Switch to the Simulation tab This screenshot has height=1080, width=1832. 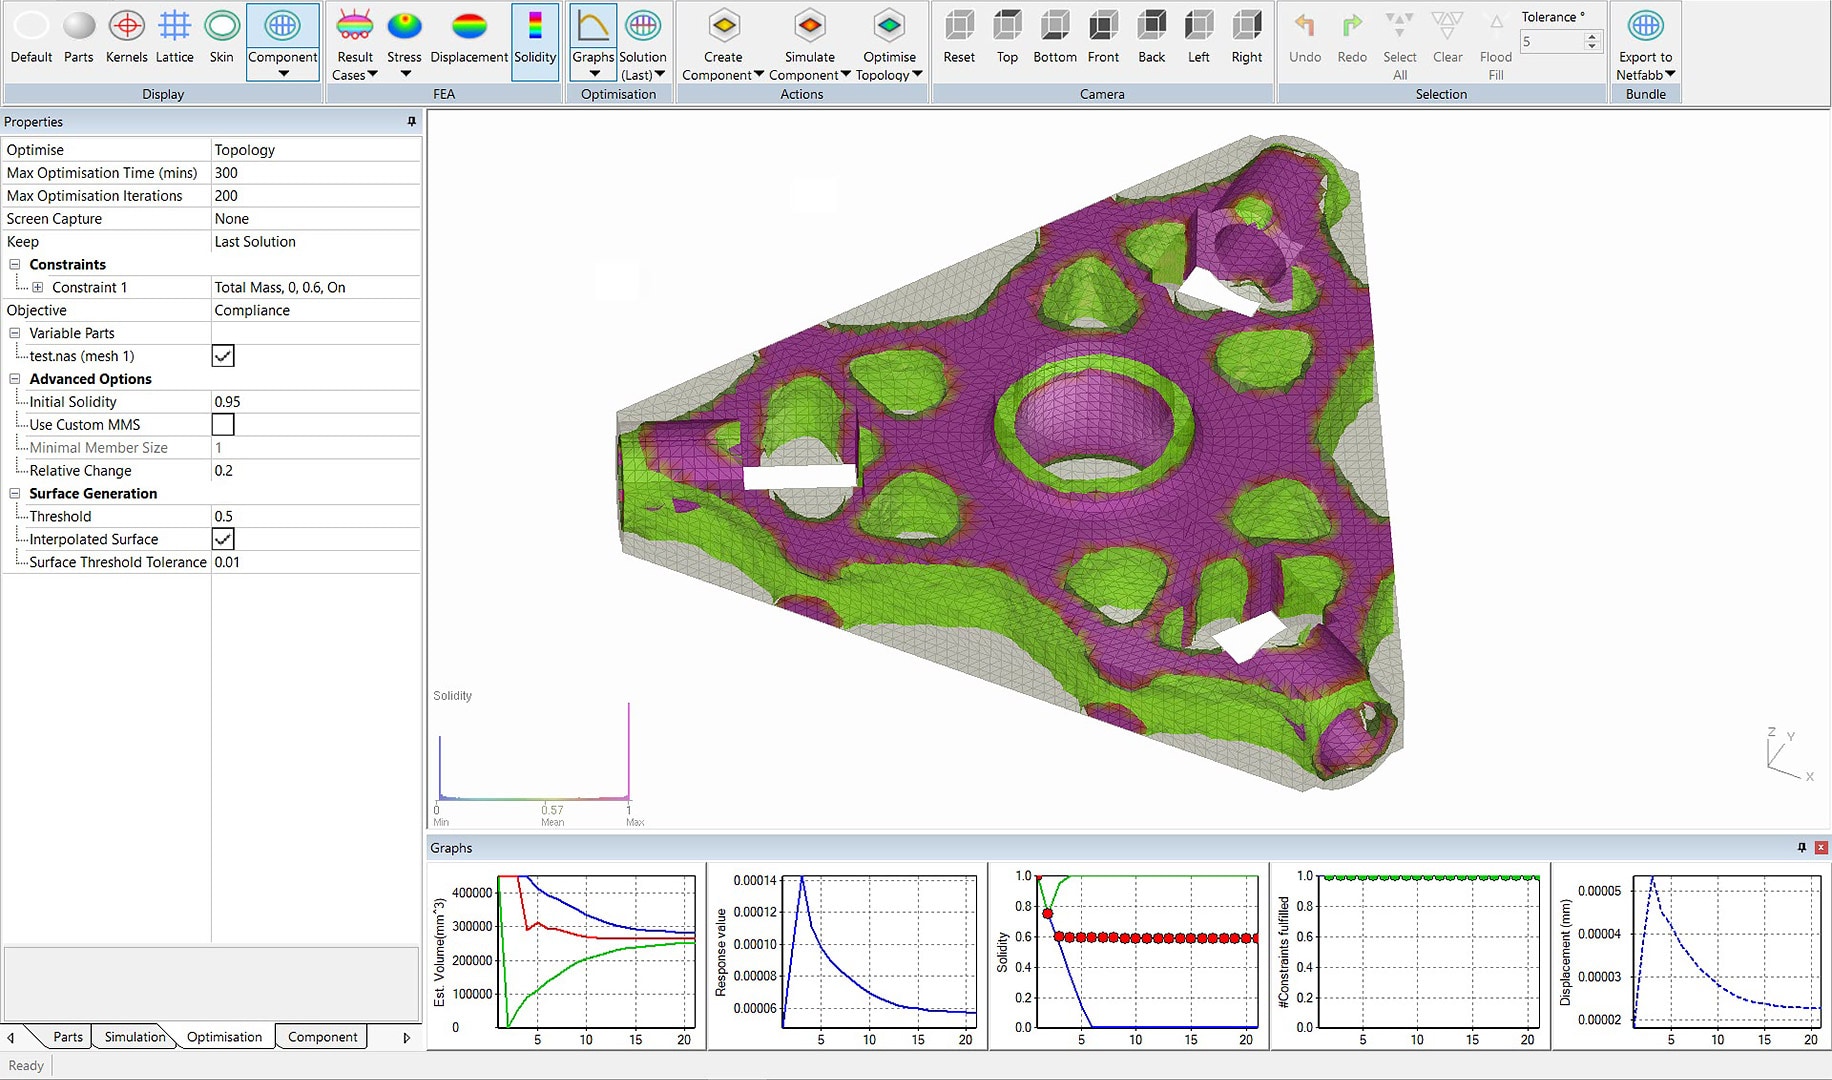coord(135,1037)
